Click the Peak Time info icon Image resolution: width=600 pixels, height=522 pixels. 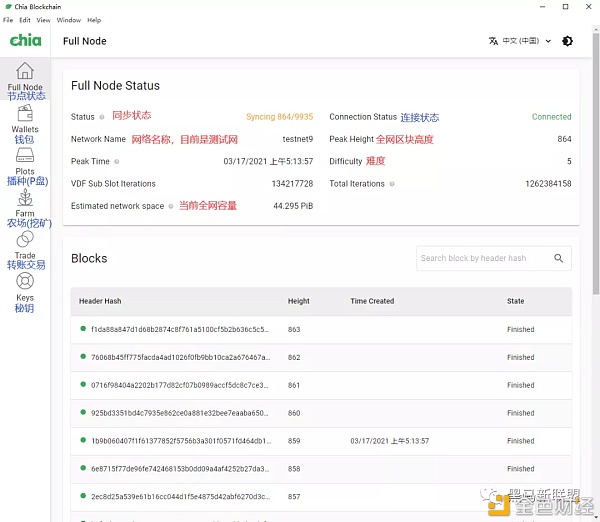[117, 161]
